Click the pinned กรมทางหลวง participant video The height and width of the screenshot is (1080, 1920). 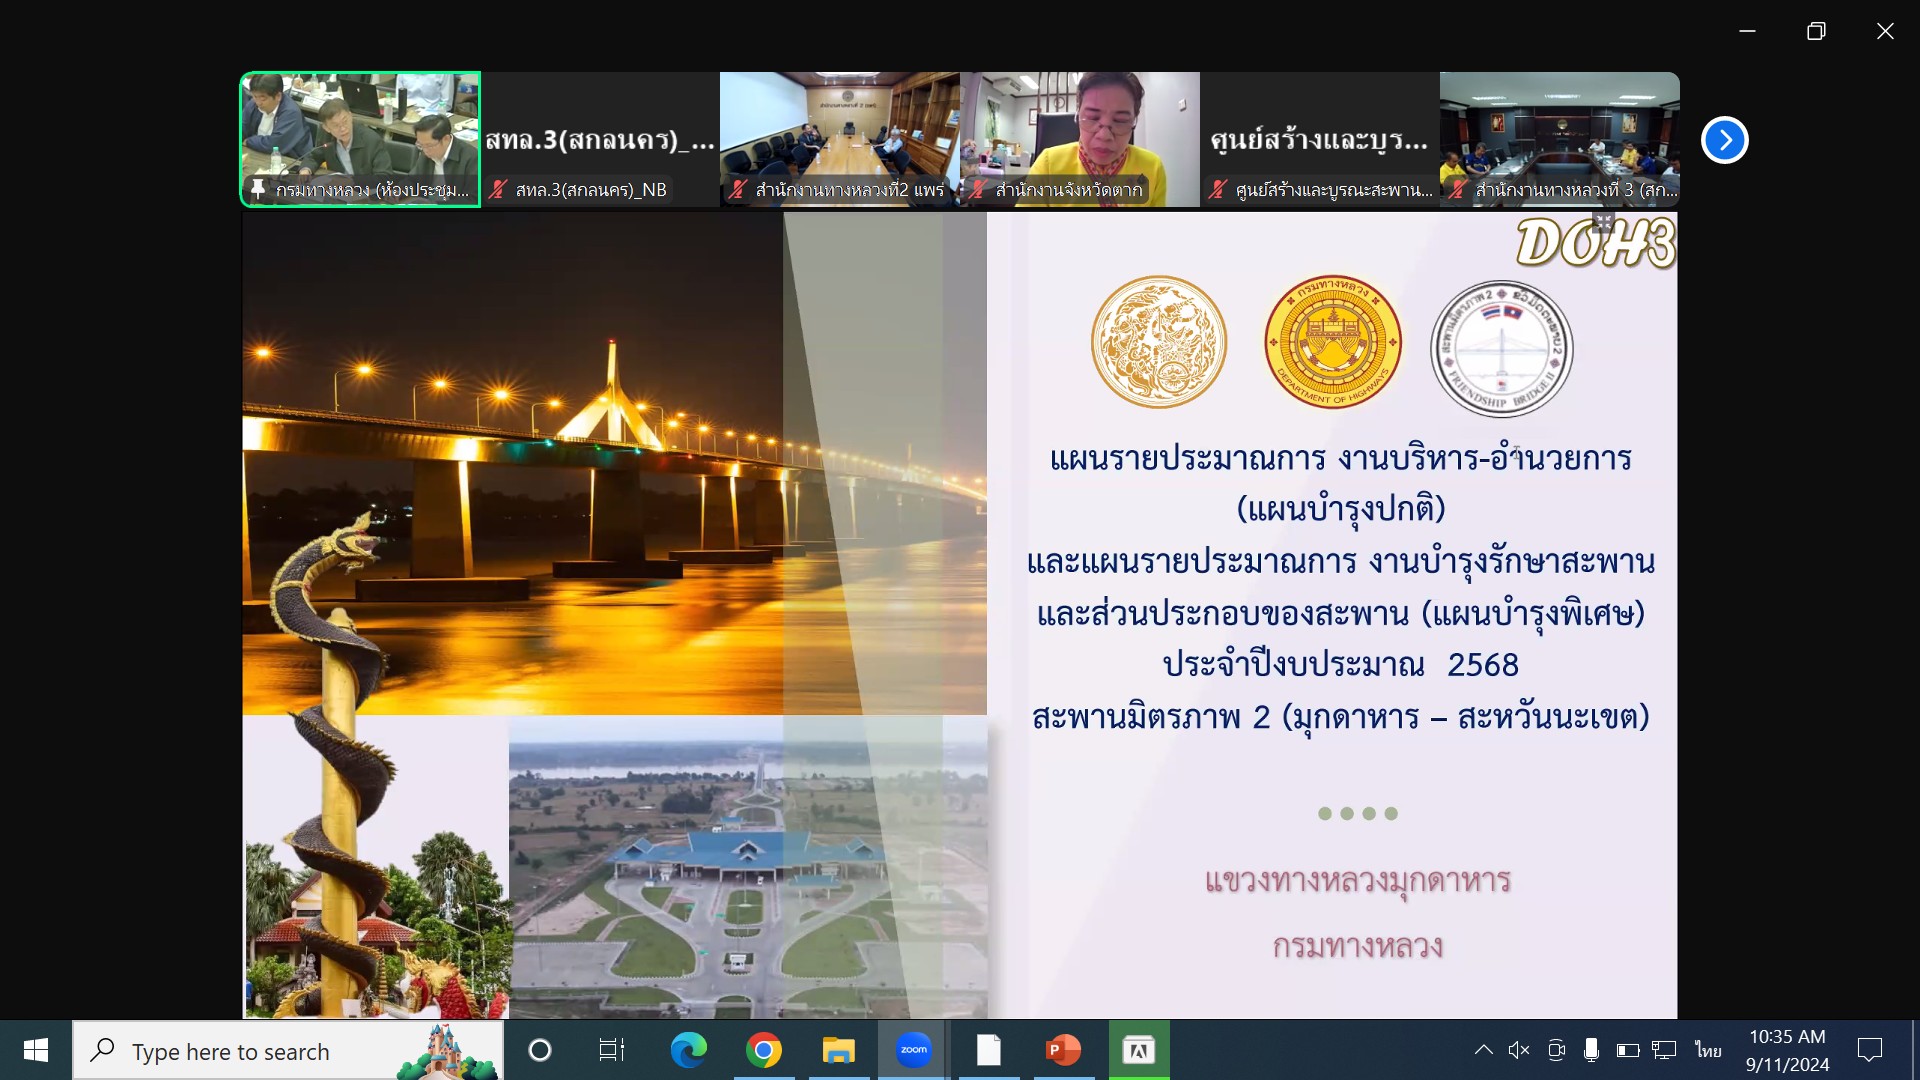click(360, 138)
